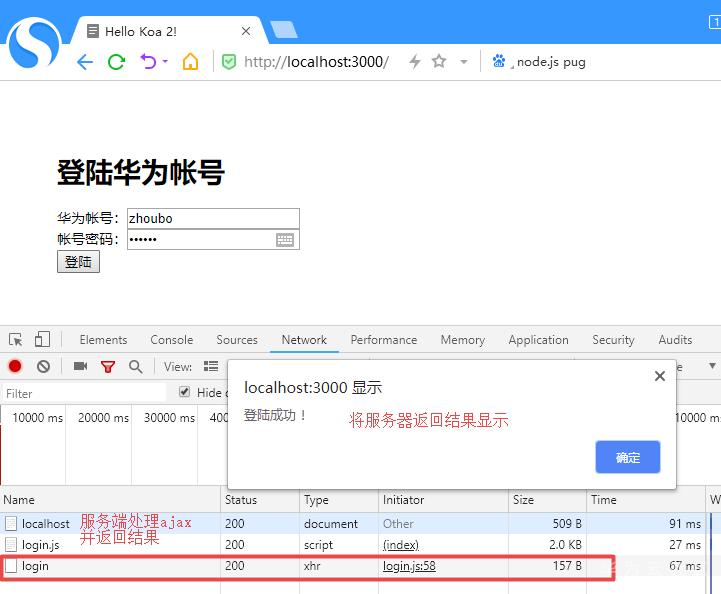Click the Baidu paw search engine icon

coord(499,61)
